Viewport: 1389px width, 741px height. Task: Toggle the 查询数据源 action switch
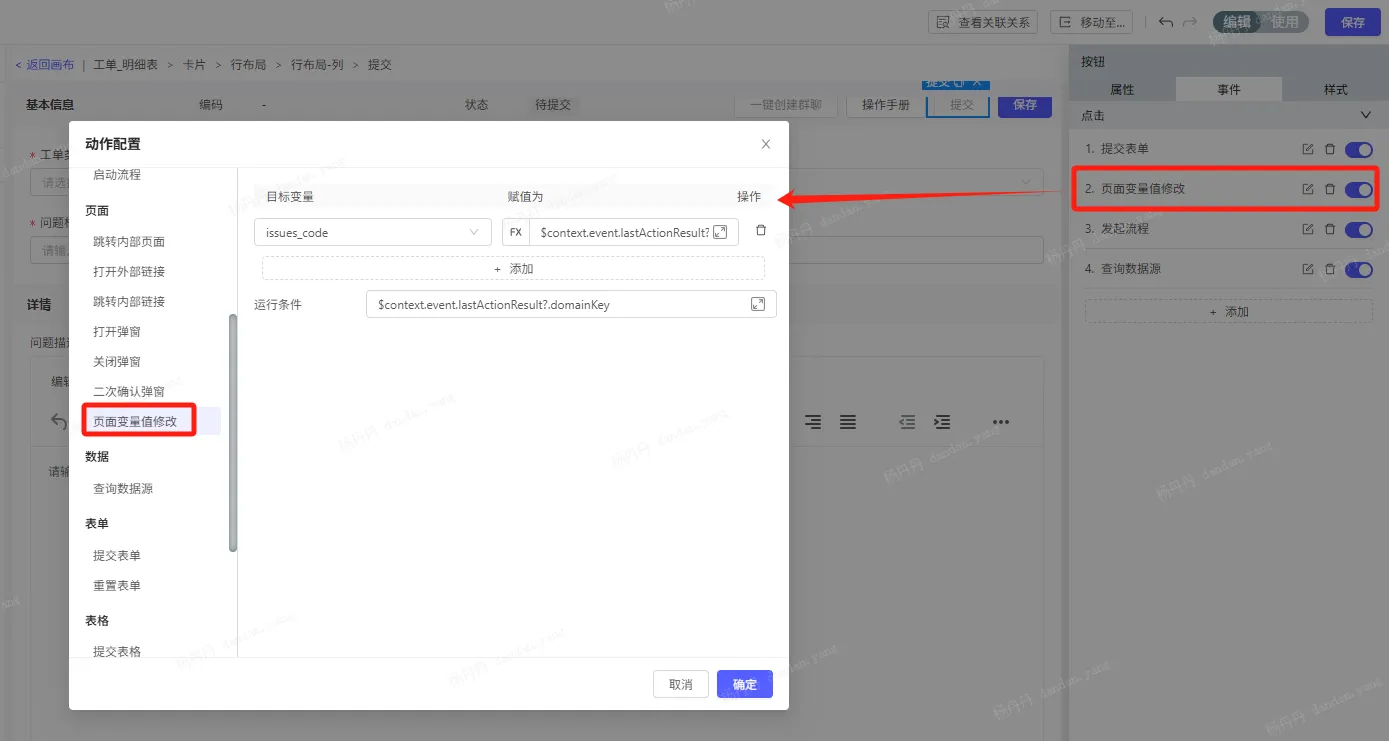[x=1358, y=269]
